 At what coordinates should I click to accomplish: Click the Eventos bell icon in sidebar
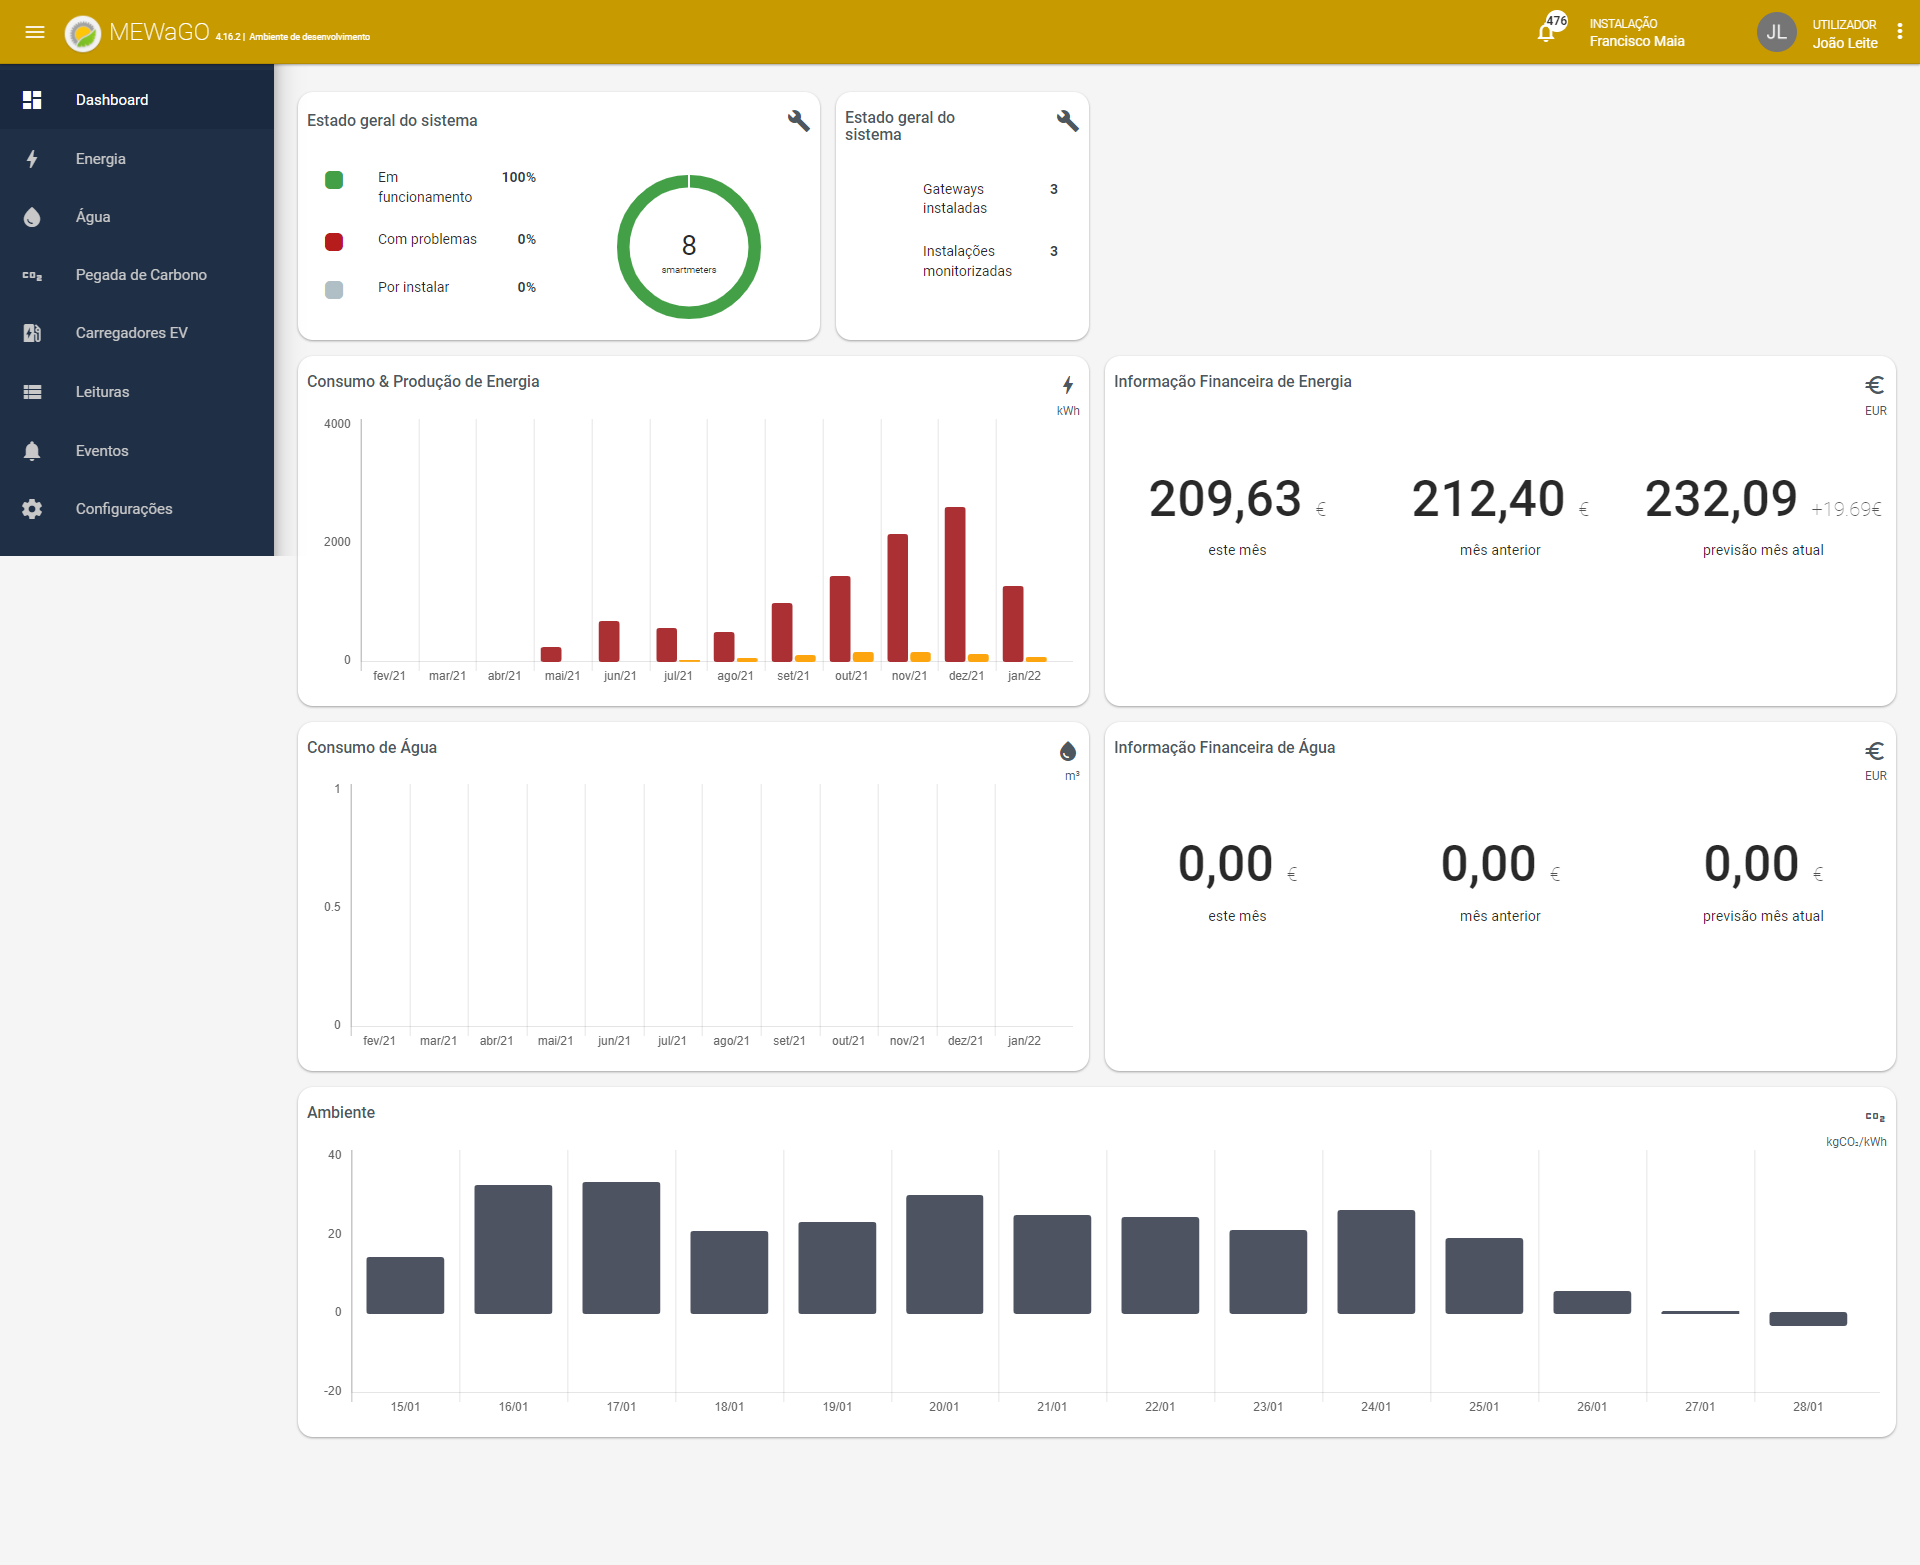[32, 451]
